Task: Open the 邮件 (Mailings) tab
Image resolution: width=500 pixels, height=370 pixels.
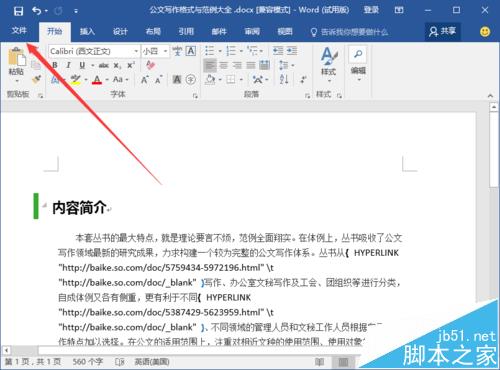Action: [x=219, y=32]
